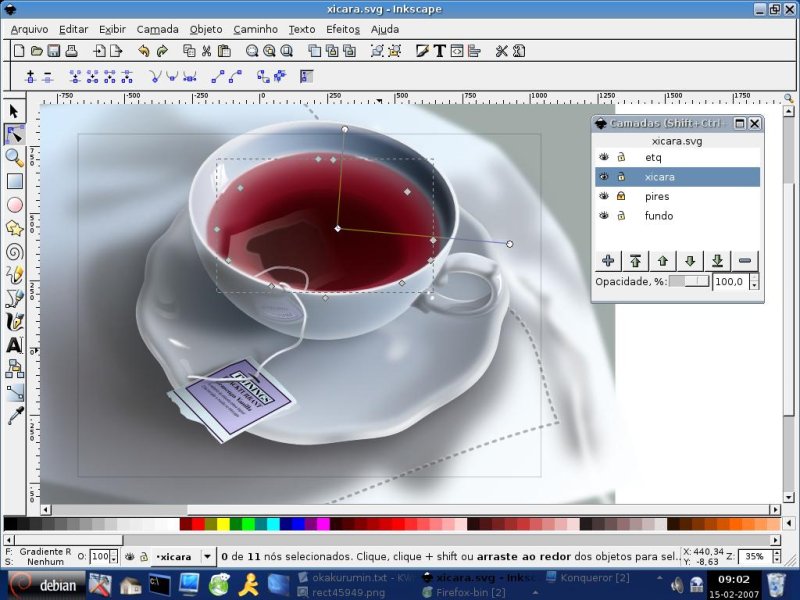Increase Opacidade value with the spinner arrow
This screenshot has height=600, width=800.
(x=753, y=277)
